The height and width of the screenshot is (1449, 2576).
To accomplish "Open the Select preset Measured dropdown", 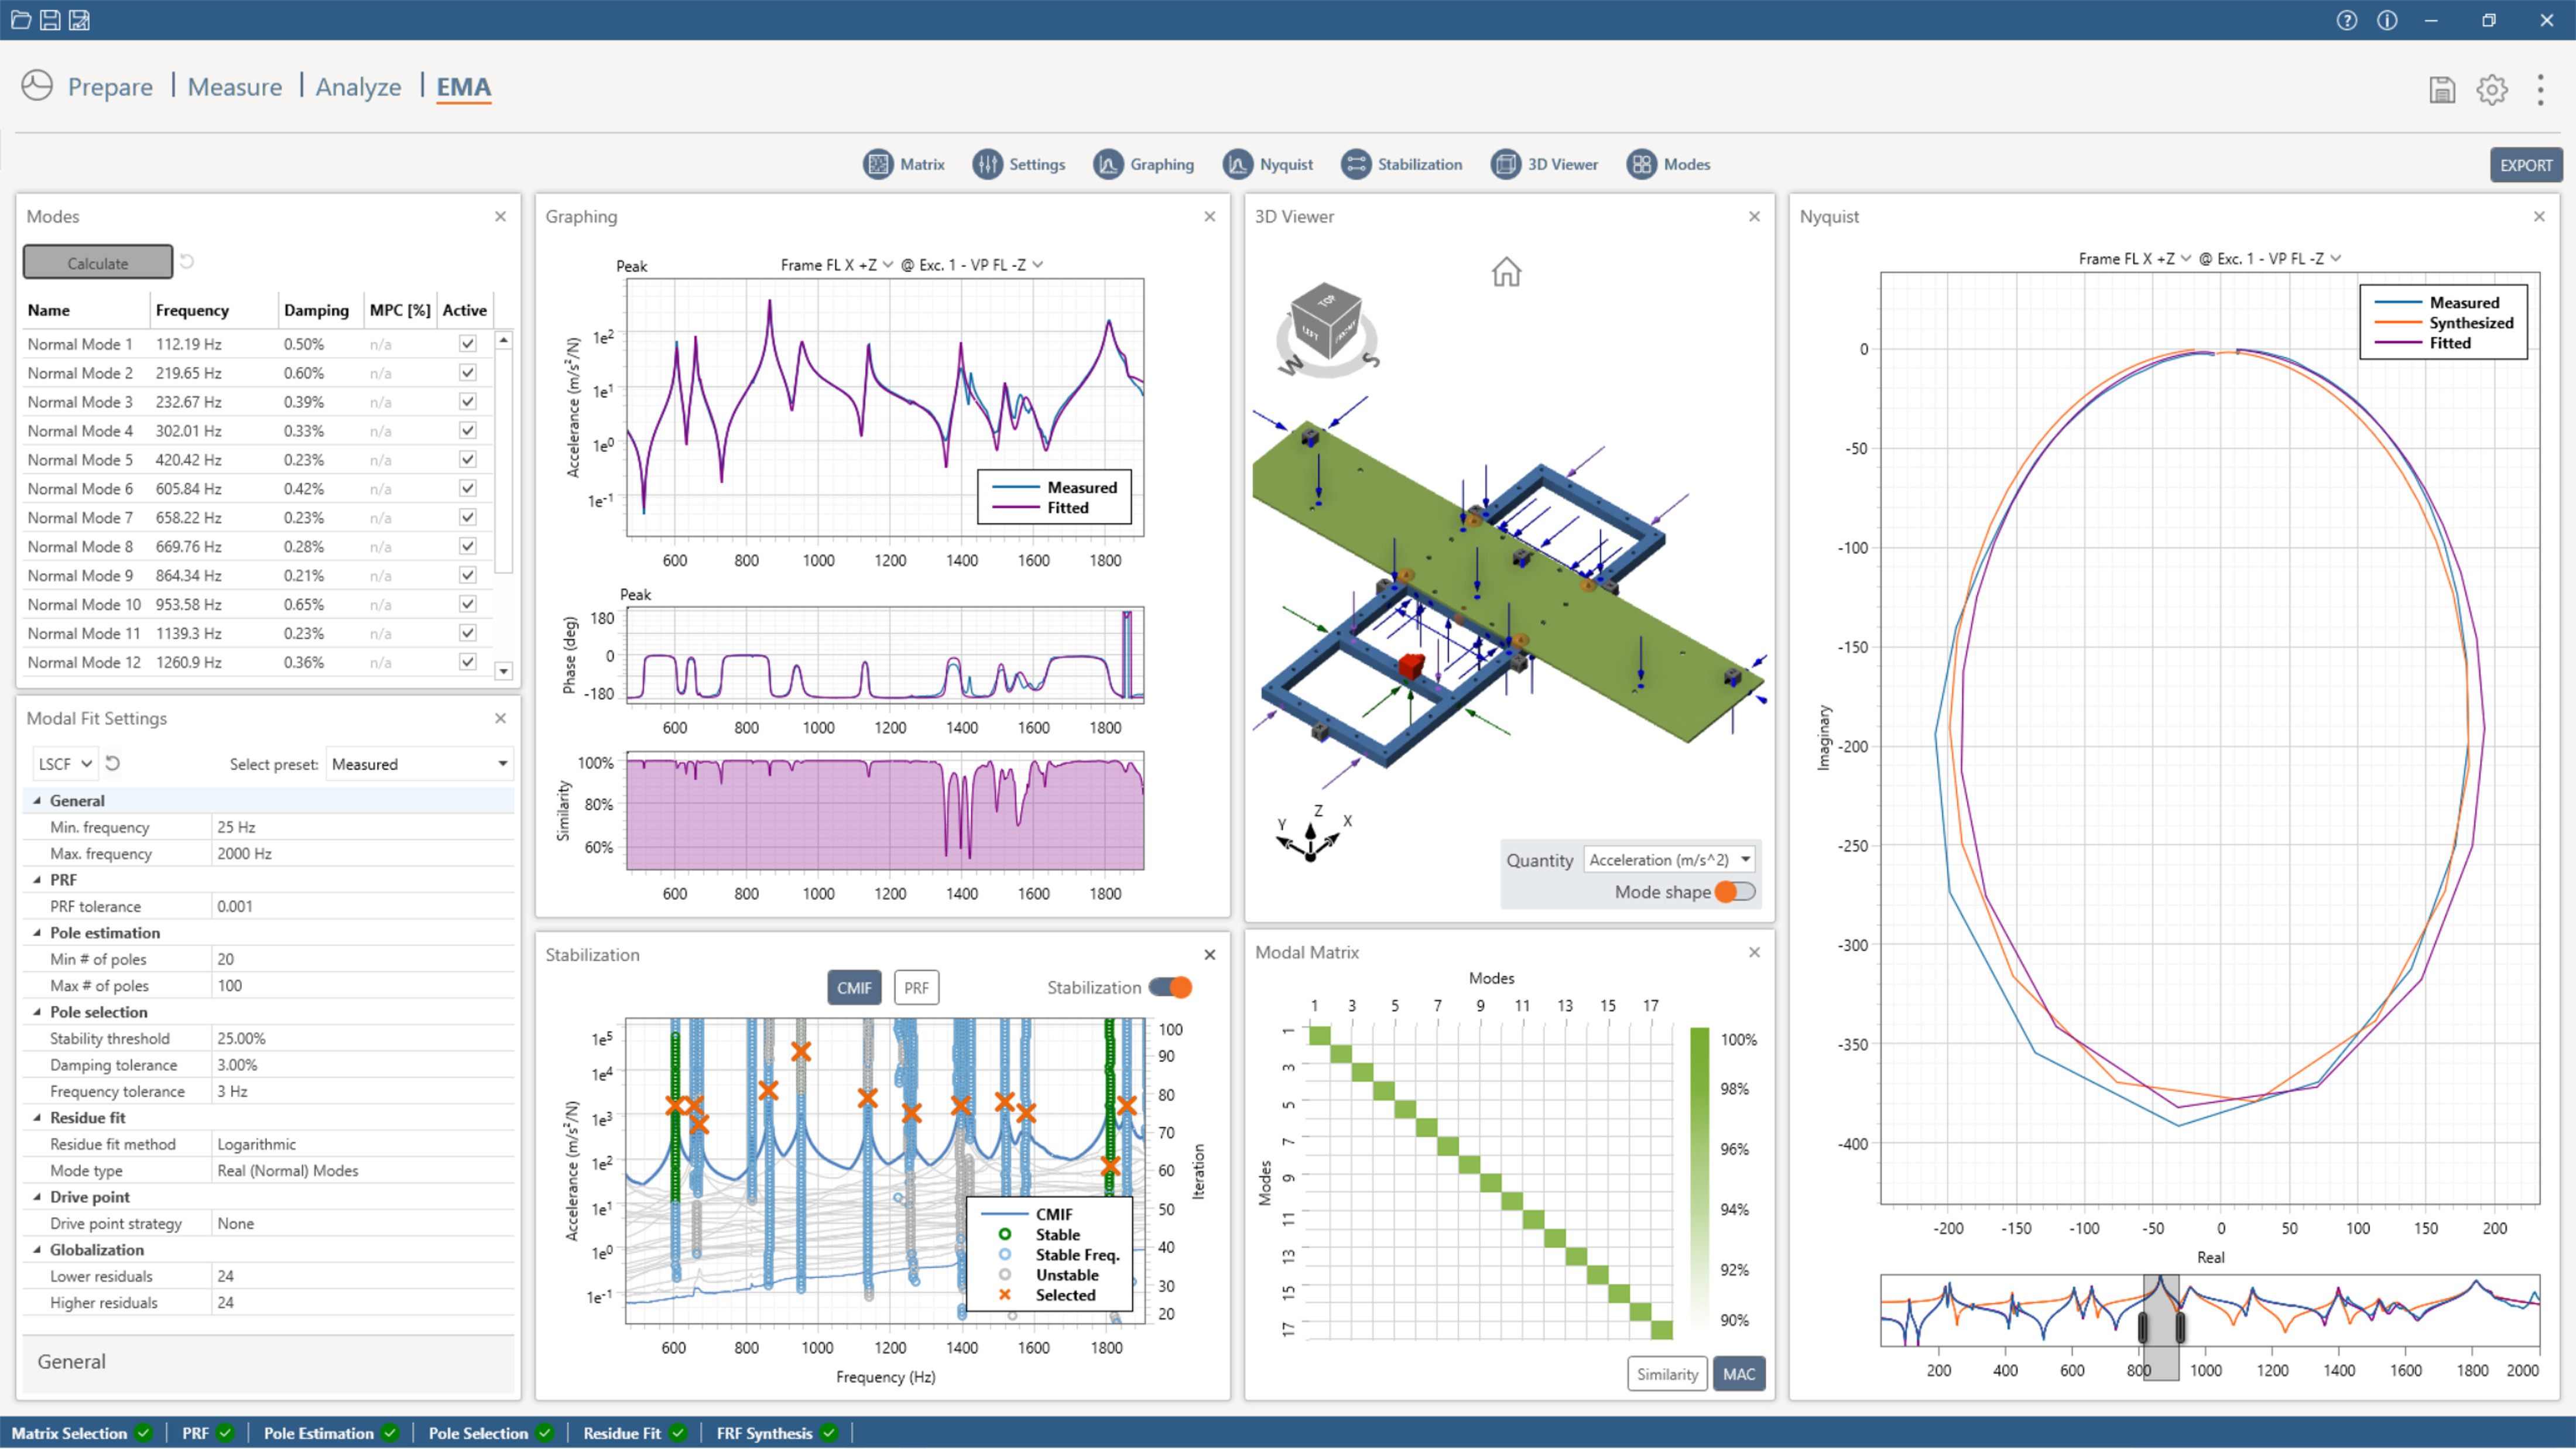I will pyautogui.click(x=419, y=764).
